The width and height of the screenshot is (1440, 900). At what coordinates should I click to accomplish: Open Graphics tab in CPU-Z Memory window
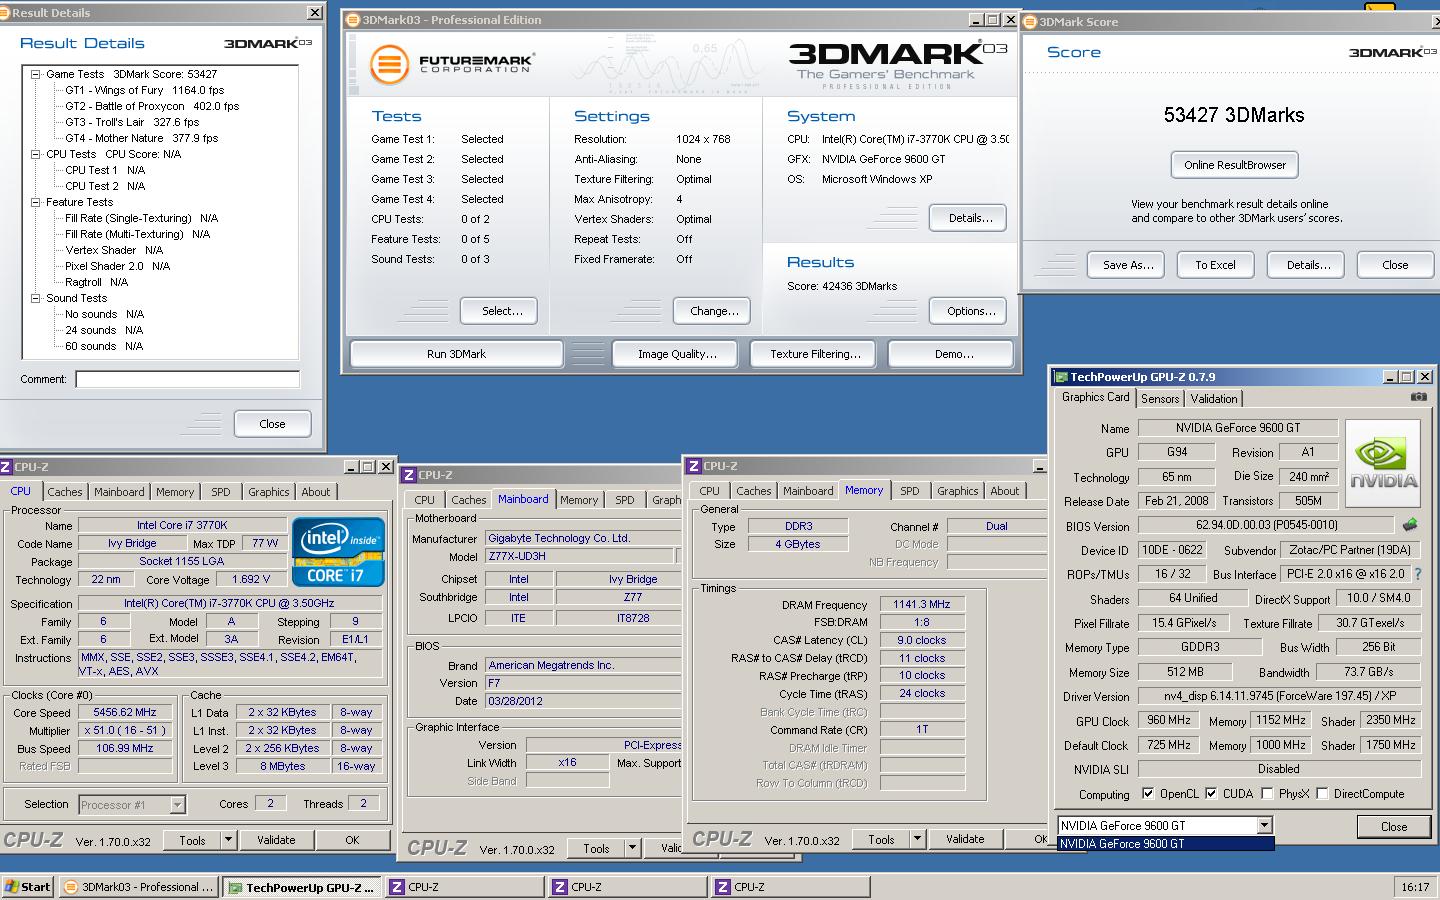[x=958, y=491]
